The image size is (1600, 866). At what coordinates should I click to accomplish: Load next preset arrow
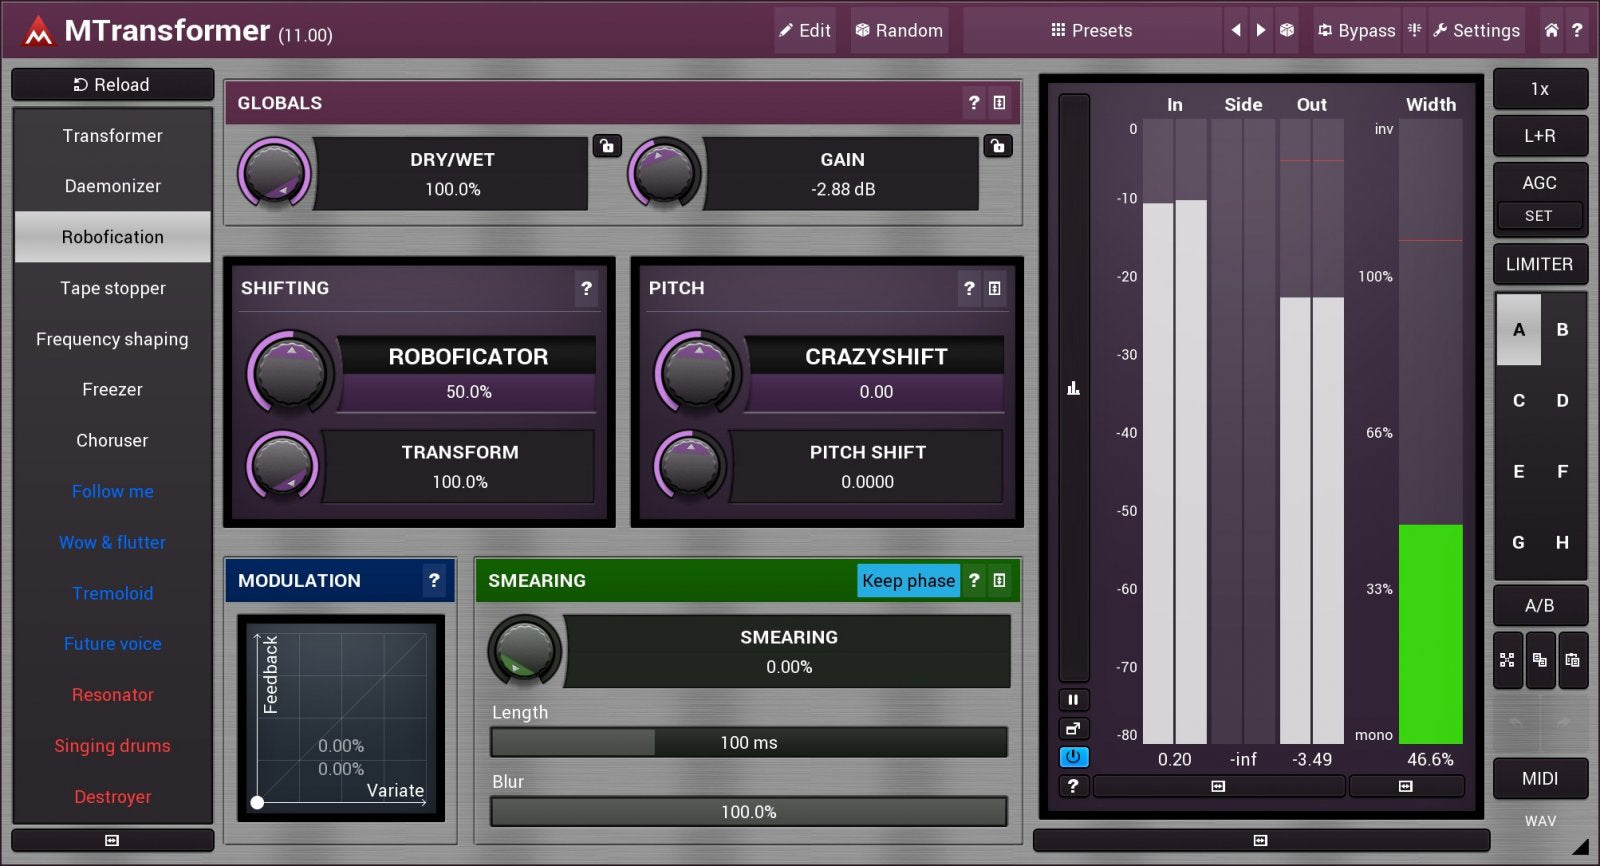point(1261,30)
